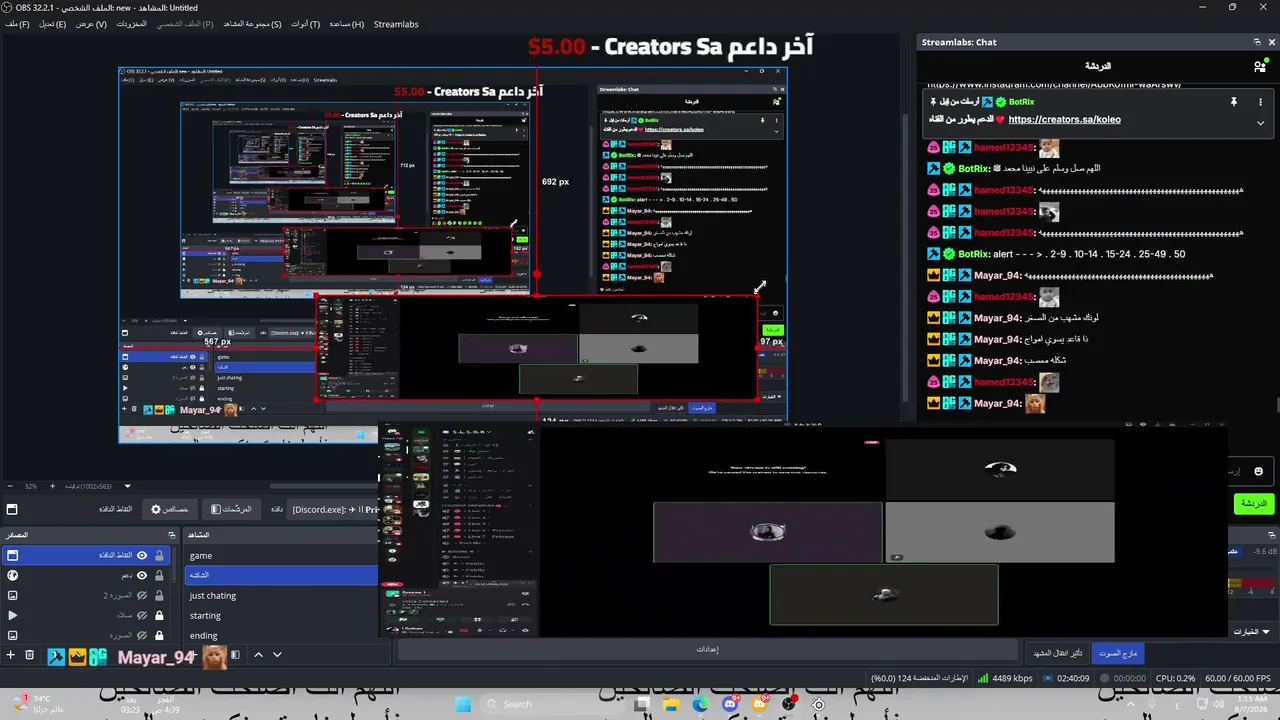Click the 02:40:09 stream duration status
Screen dimensions: 1280x720
(1064, 678)
